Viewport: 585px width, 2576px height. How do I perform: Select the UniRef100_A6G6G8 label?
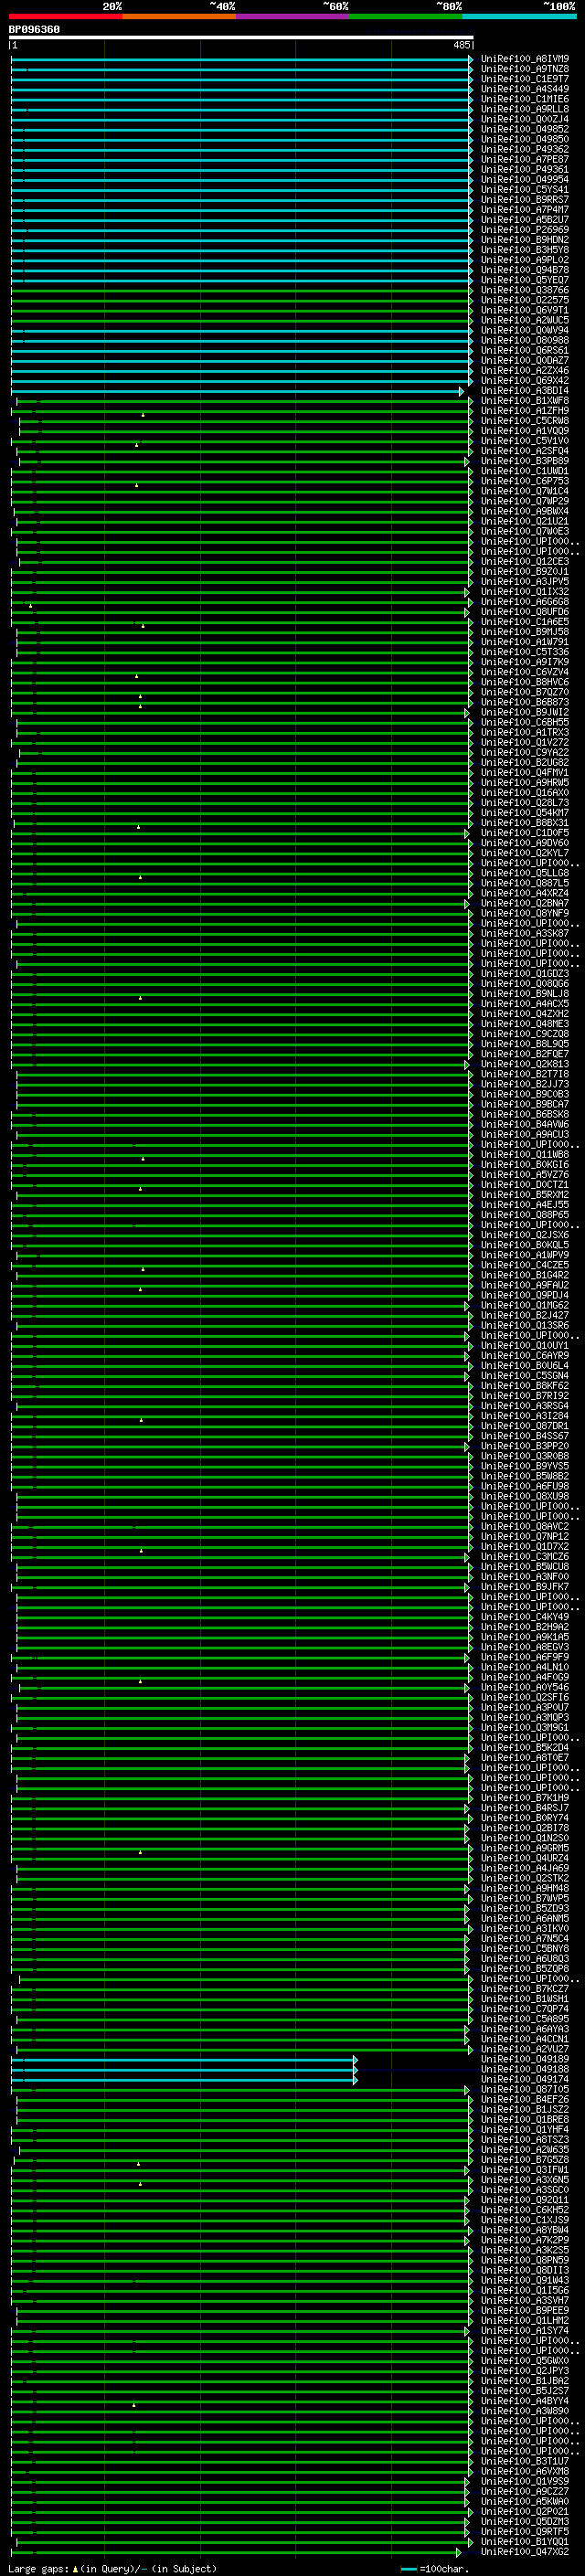point(525,602)
